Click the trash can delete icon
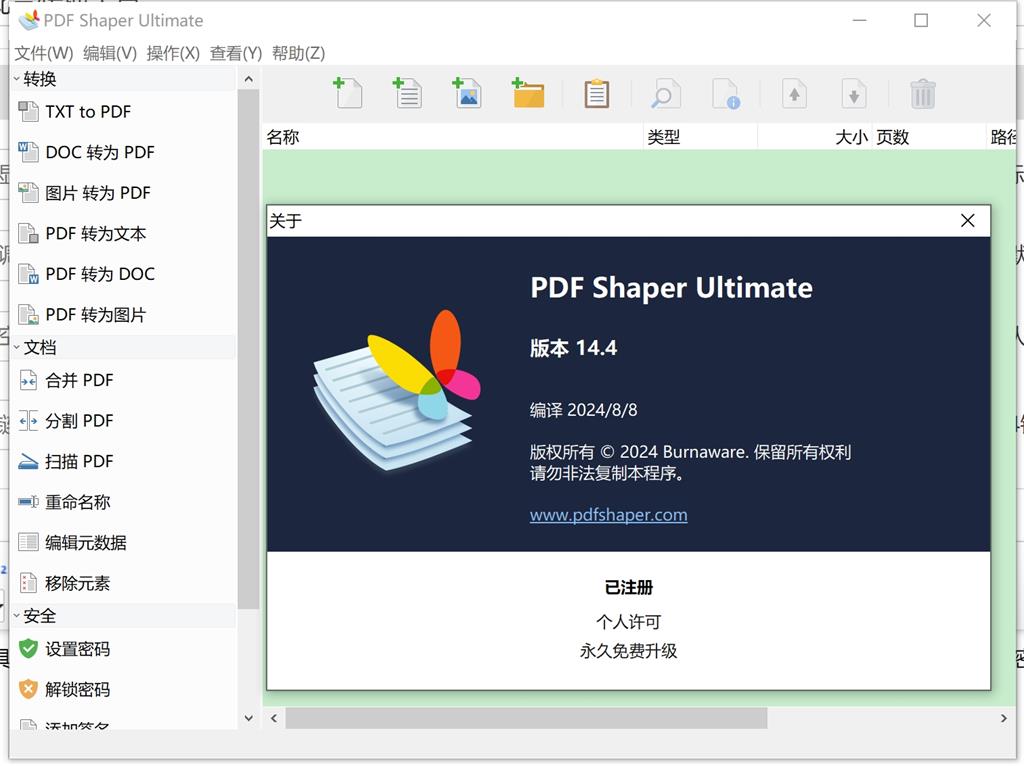 pos(923,94)
